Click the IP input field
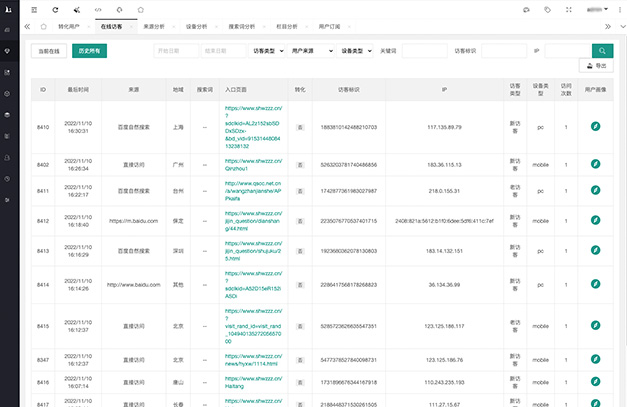 [x=567, y=50]
